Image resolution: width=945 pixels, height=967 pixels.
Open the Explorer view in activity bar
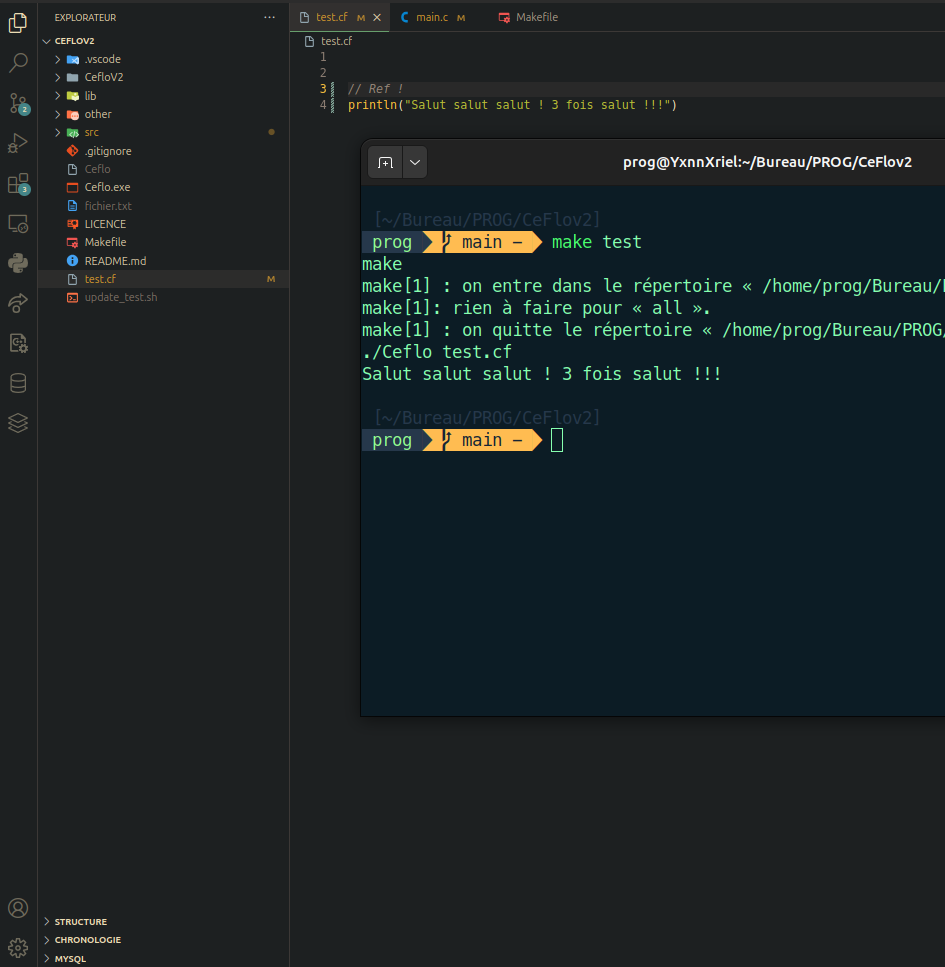(18, 23)
